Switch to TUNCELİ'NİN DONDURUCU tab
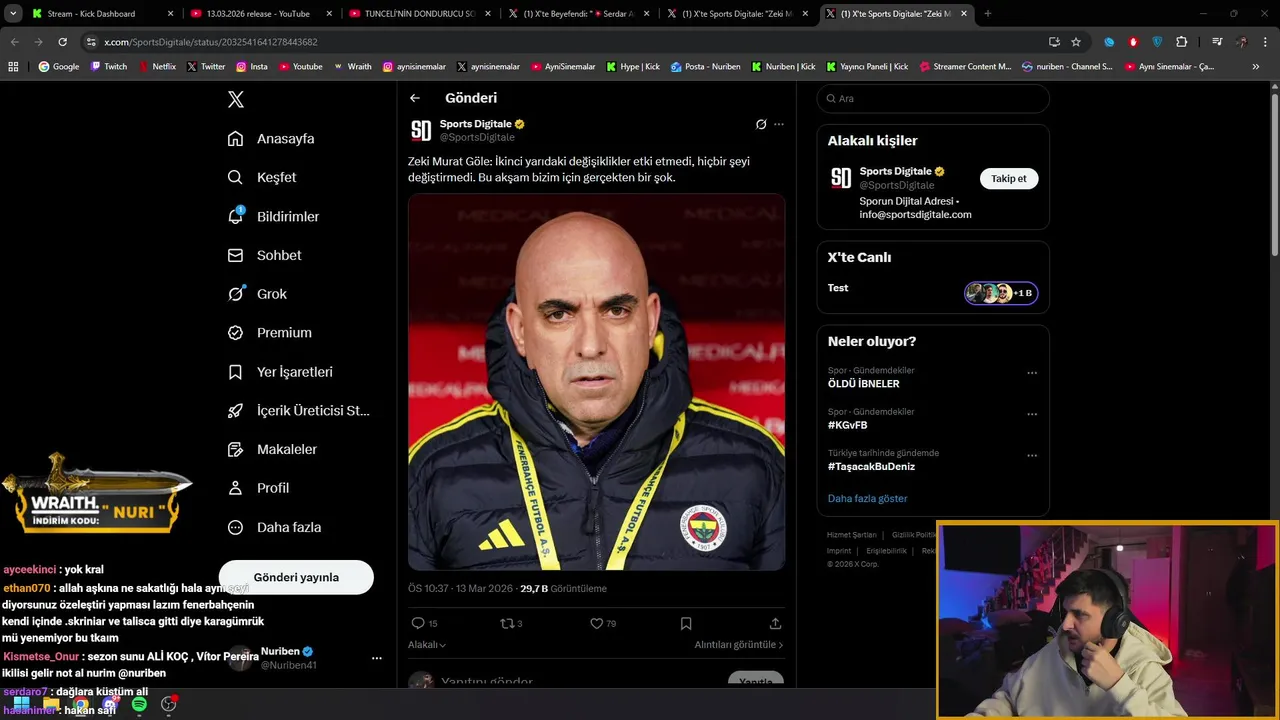The width and height of the screenshot is (1280, 720). pos(421,14)
